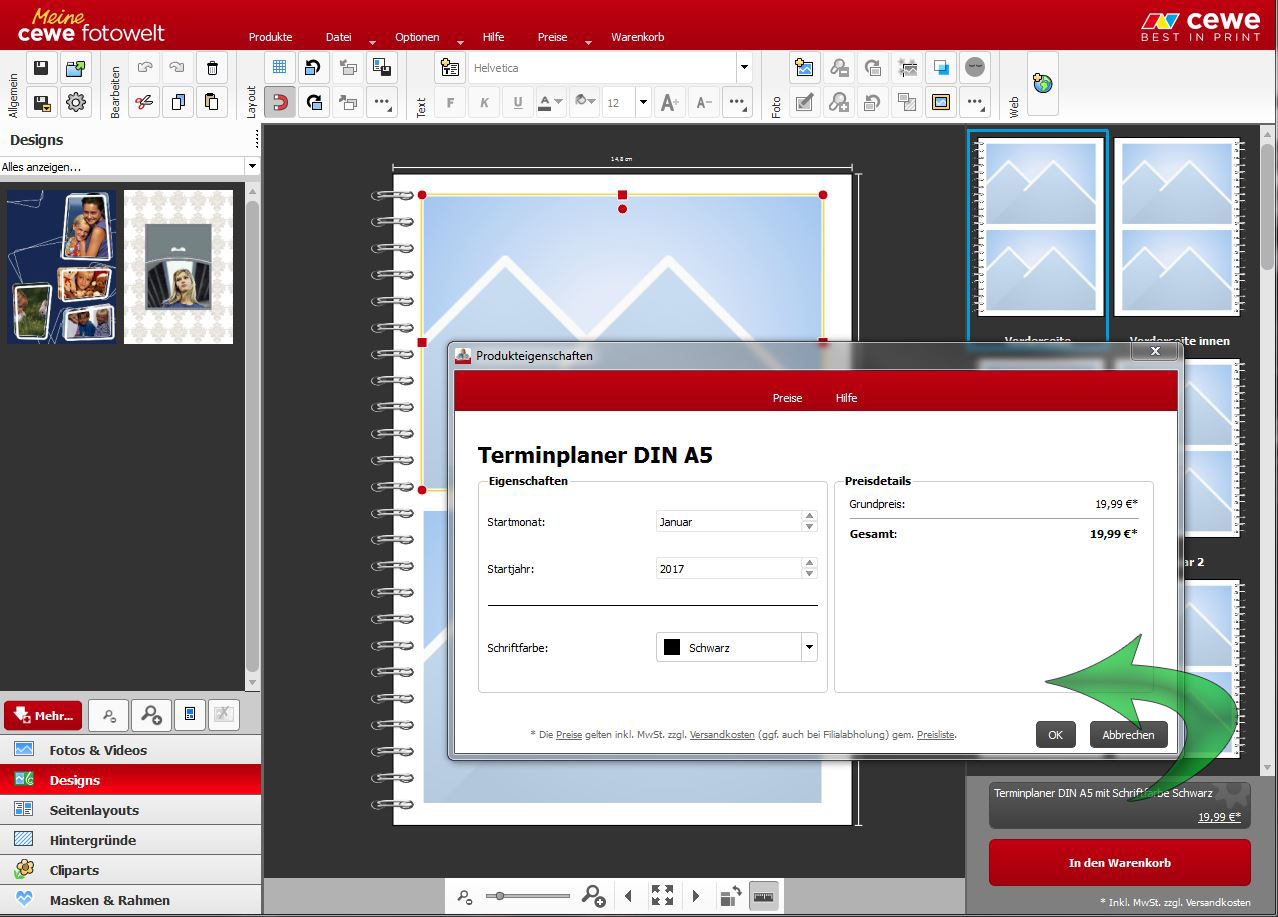Viewport: 1278px width, 917px height.
Task: Toggle the magnet snap tool
Action: [x=280, y=102]
